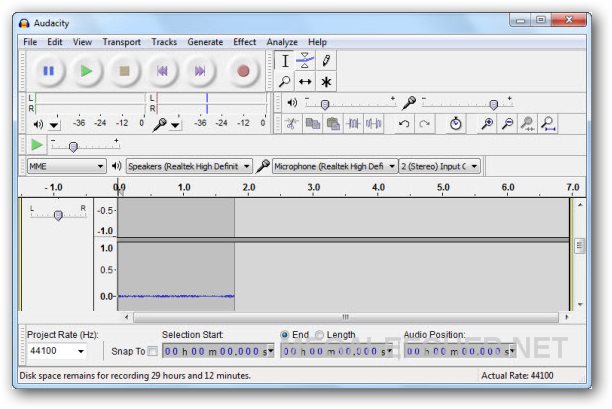Click the vertical scrollbar up arrow

click(580, 205)
